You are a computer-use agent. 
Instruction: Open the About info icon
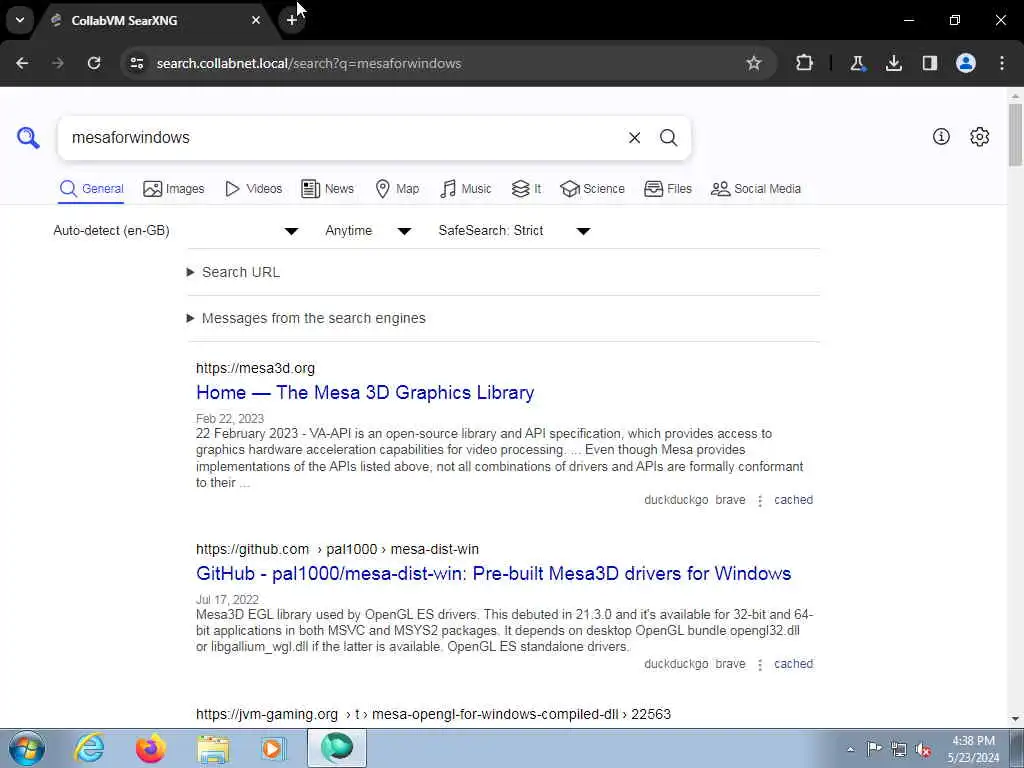[x=941, y=136]
